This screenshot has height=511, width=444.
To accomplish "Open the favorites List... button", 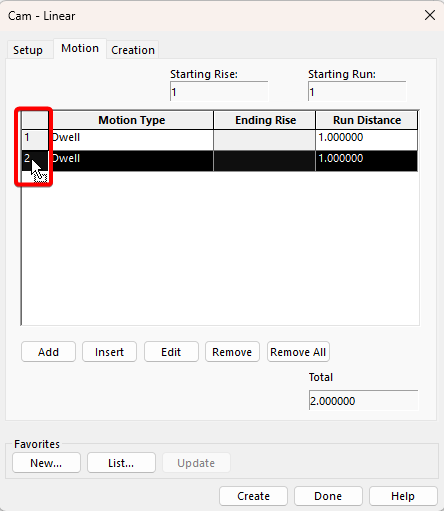I will coord(121,463).
